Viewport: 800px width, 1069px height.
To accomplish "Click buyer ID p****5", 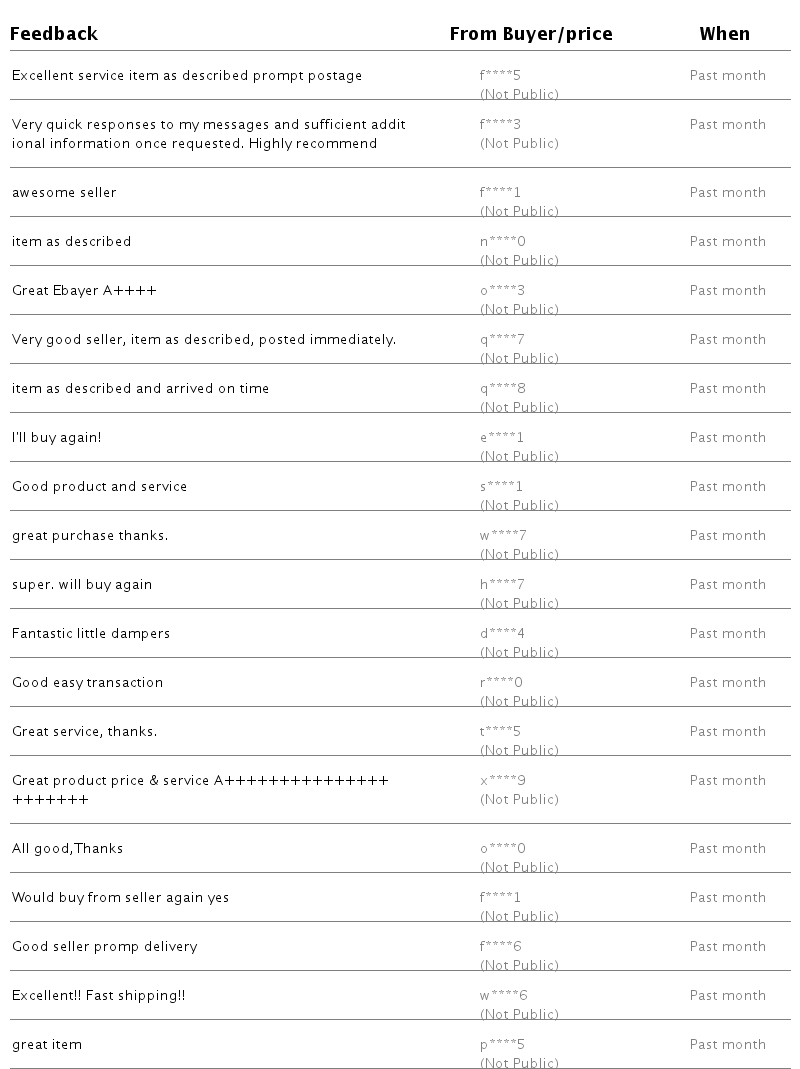I will pos(503,1044).
